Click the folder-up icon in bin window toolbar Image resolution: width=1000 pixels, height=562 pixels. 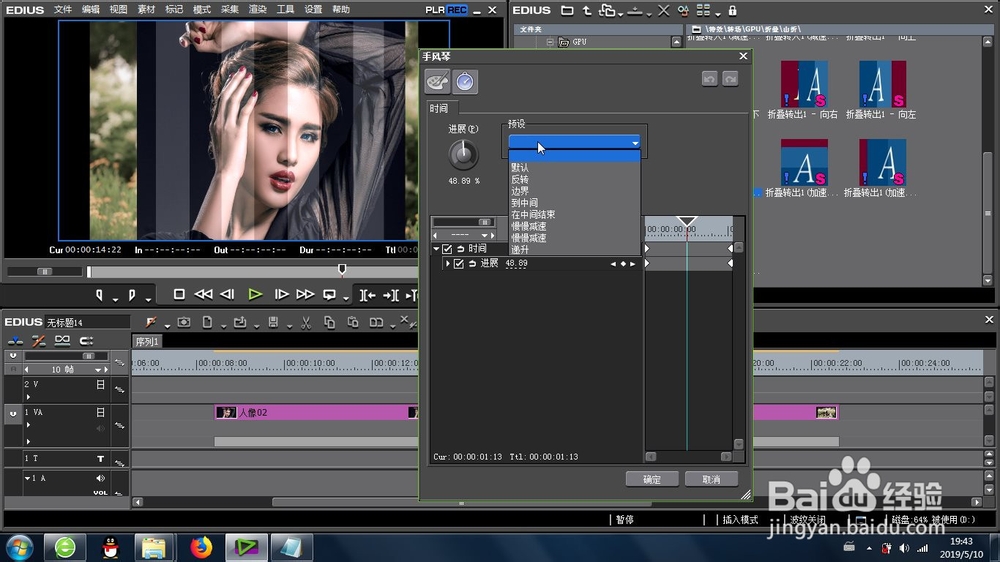[587, 10]
